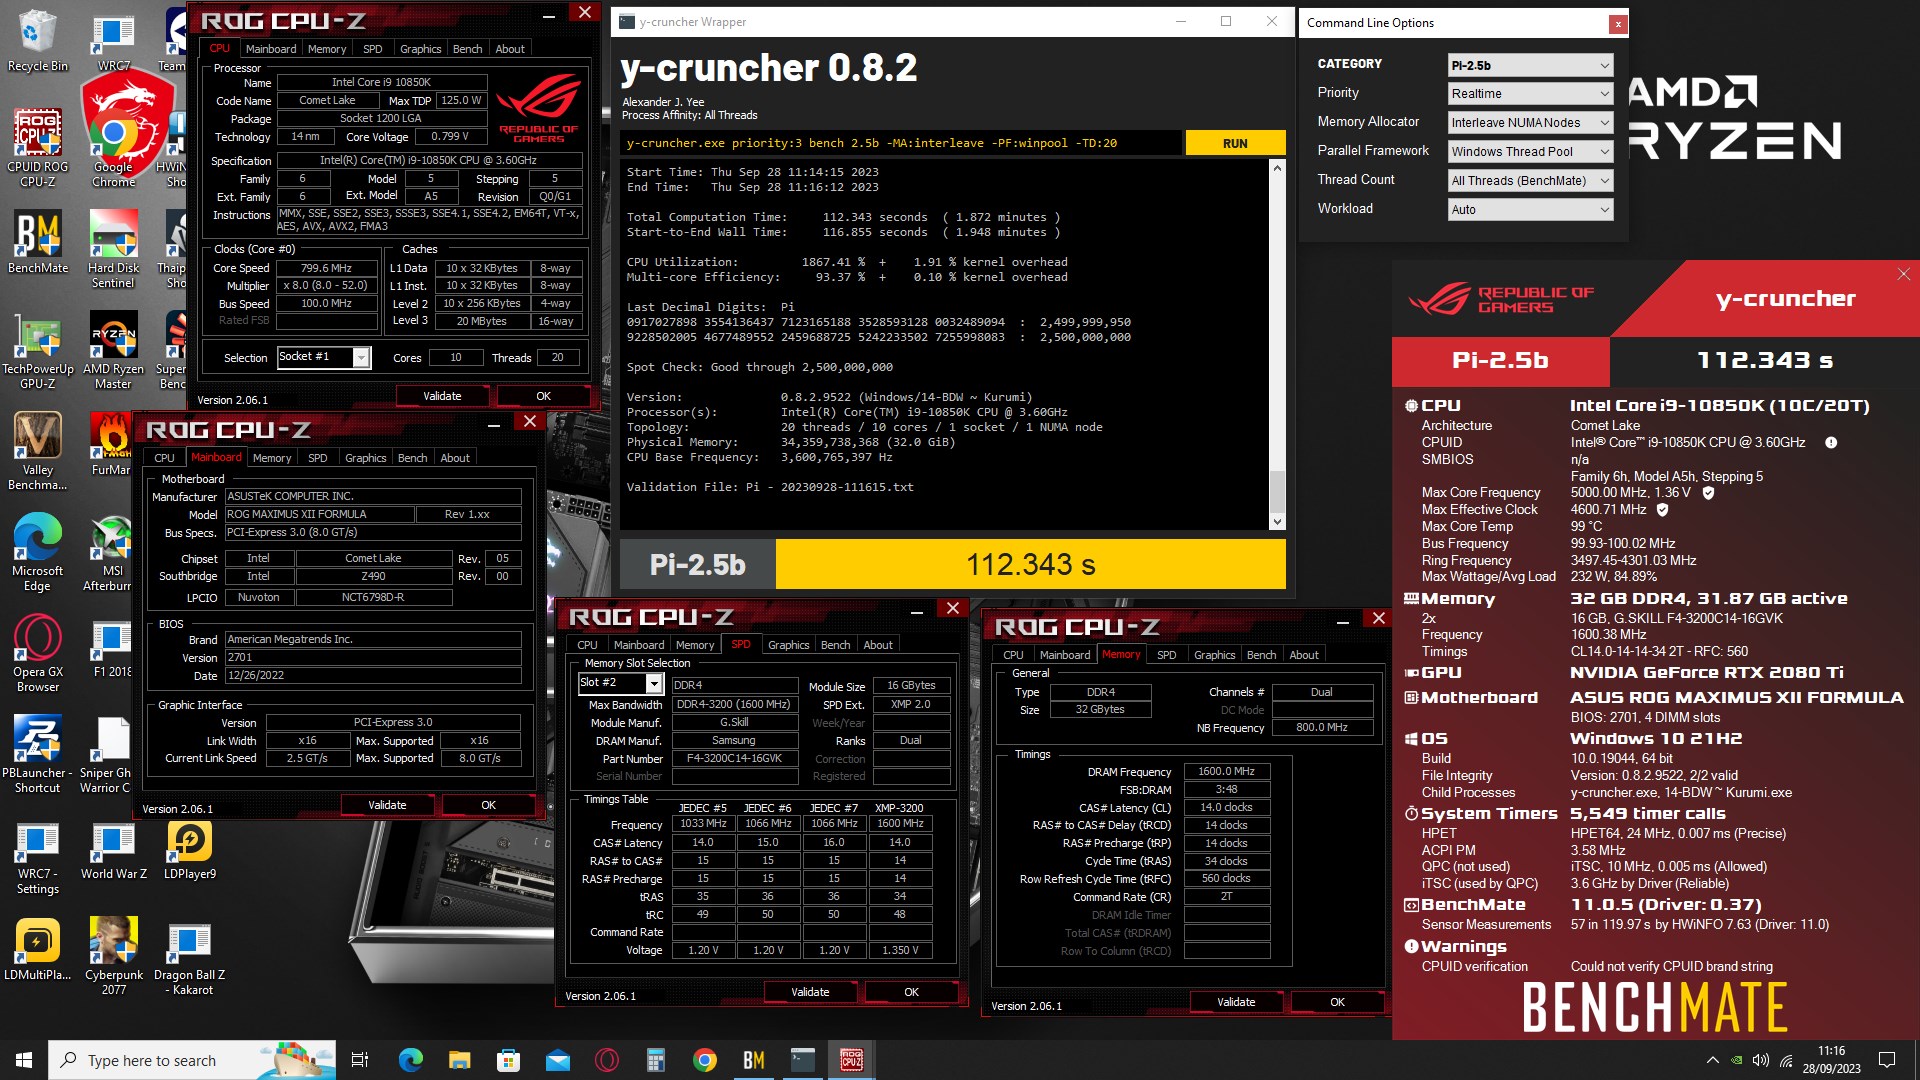The width and height of the screenshot is (1920, 1080).
Task: Open the Category dropdown showing Pi-2.5b
Action: [1530, 65]
